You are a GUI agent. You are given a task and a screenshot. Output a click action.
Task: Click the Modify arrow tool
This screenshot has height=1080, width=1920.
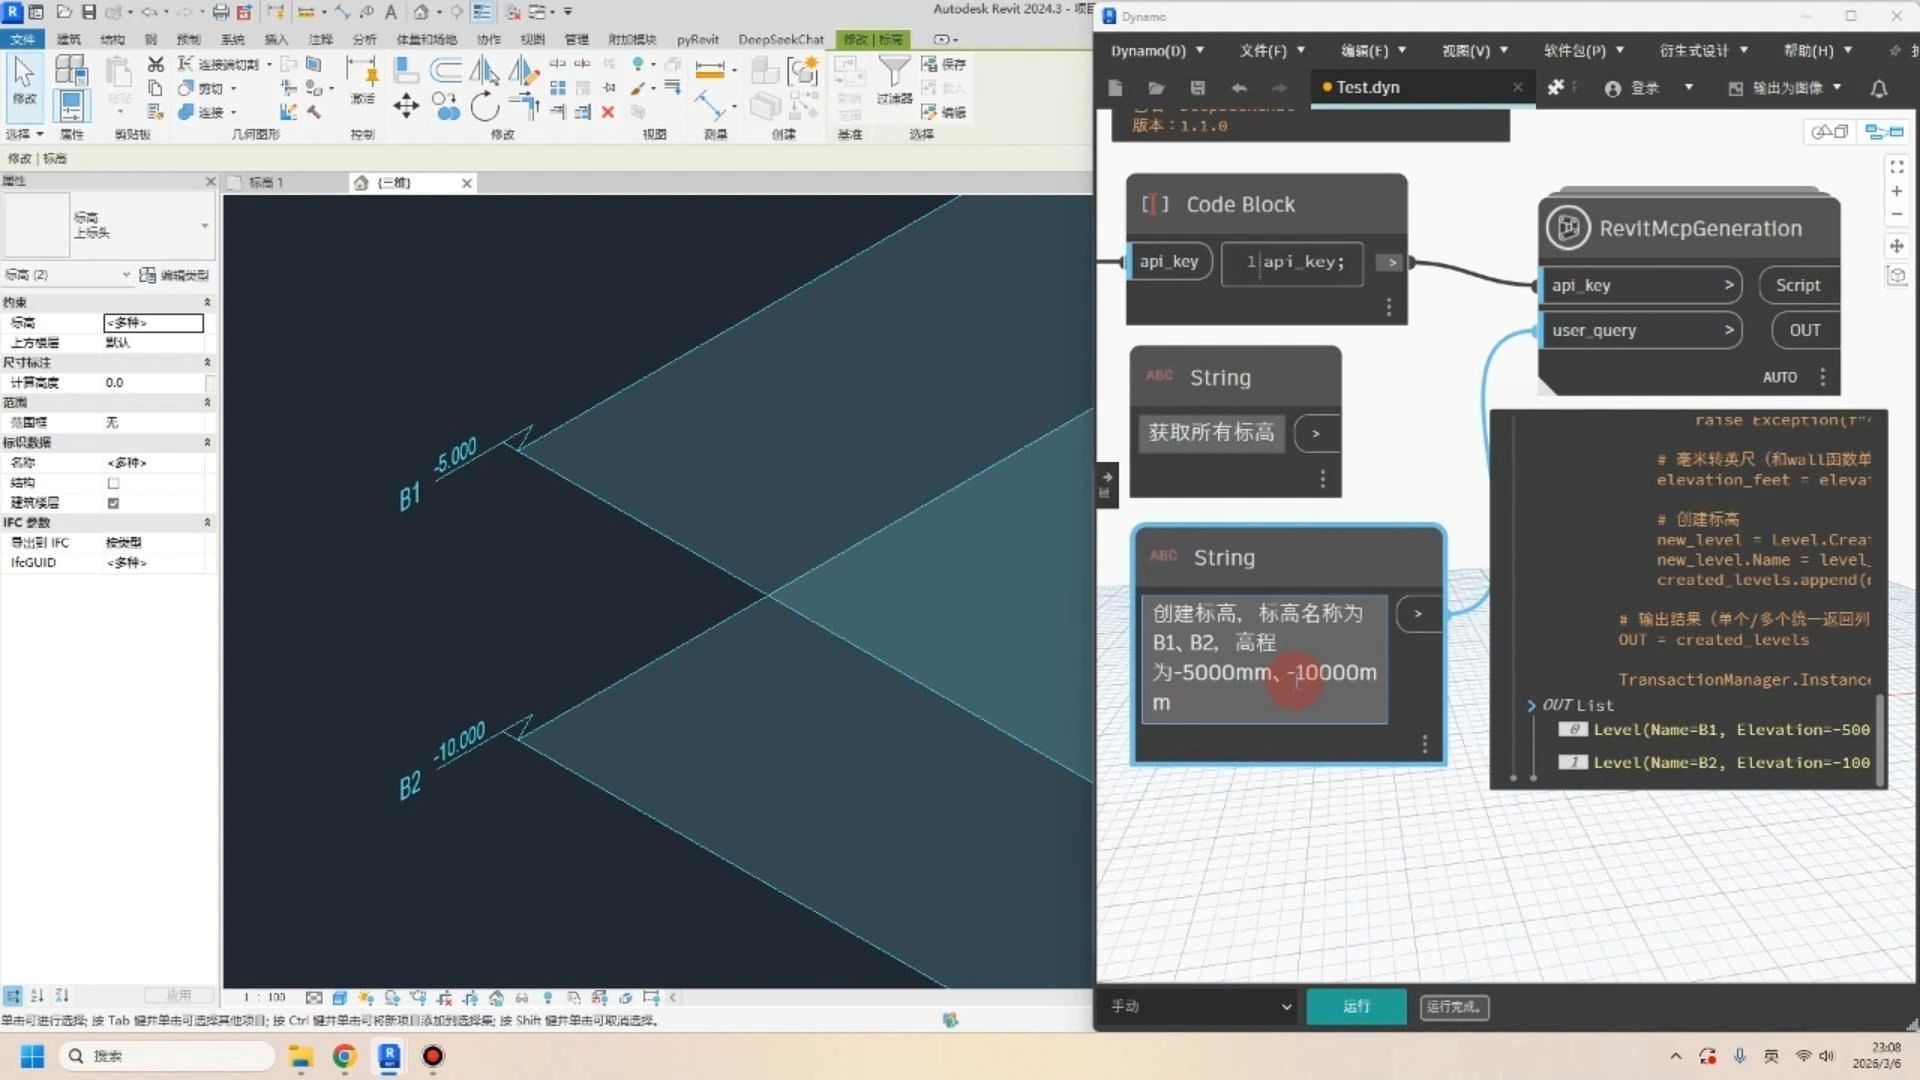24,77
